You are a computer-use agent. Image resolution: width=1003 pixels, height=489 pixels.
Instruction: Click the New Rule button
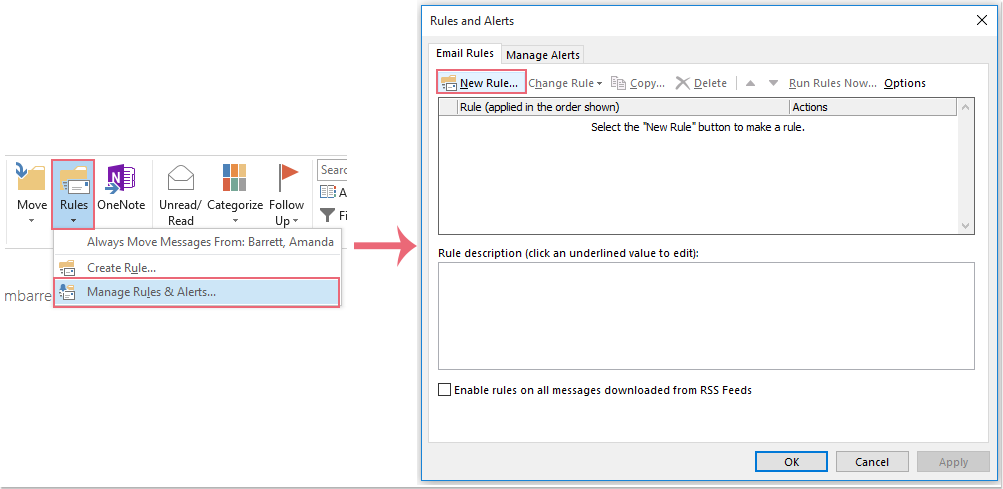coord(481,83)
